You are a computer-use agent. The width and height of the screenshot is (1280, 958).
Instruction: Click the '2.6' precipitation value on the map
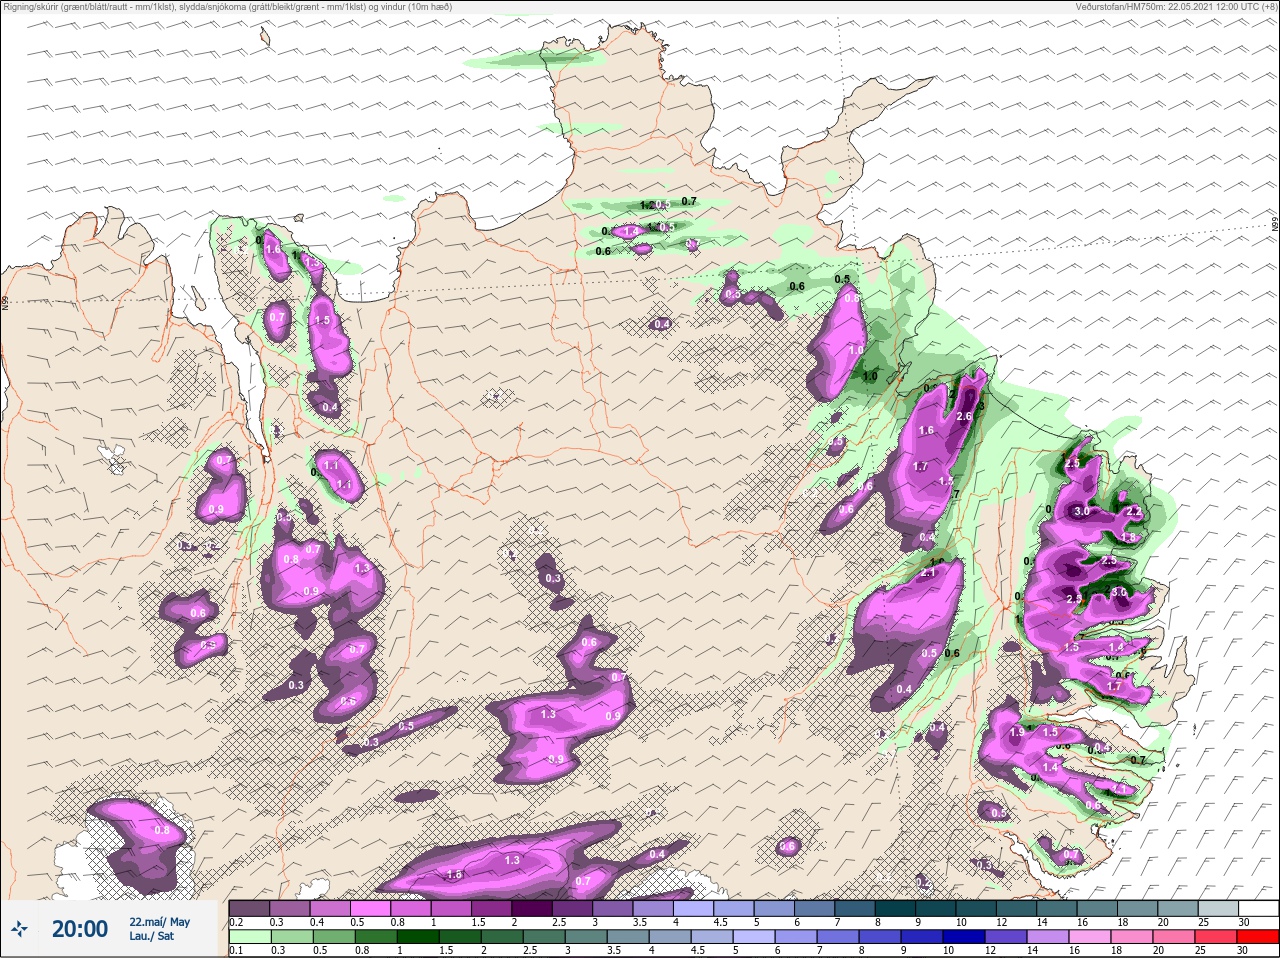click(x=964, y=416)
